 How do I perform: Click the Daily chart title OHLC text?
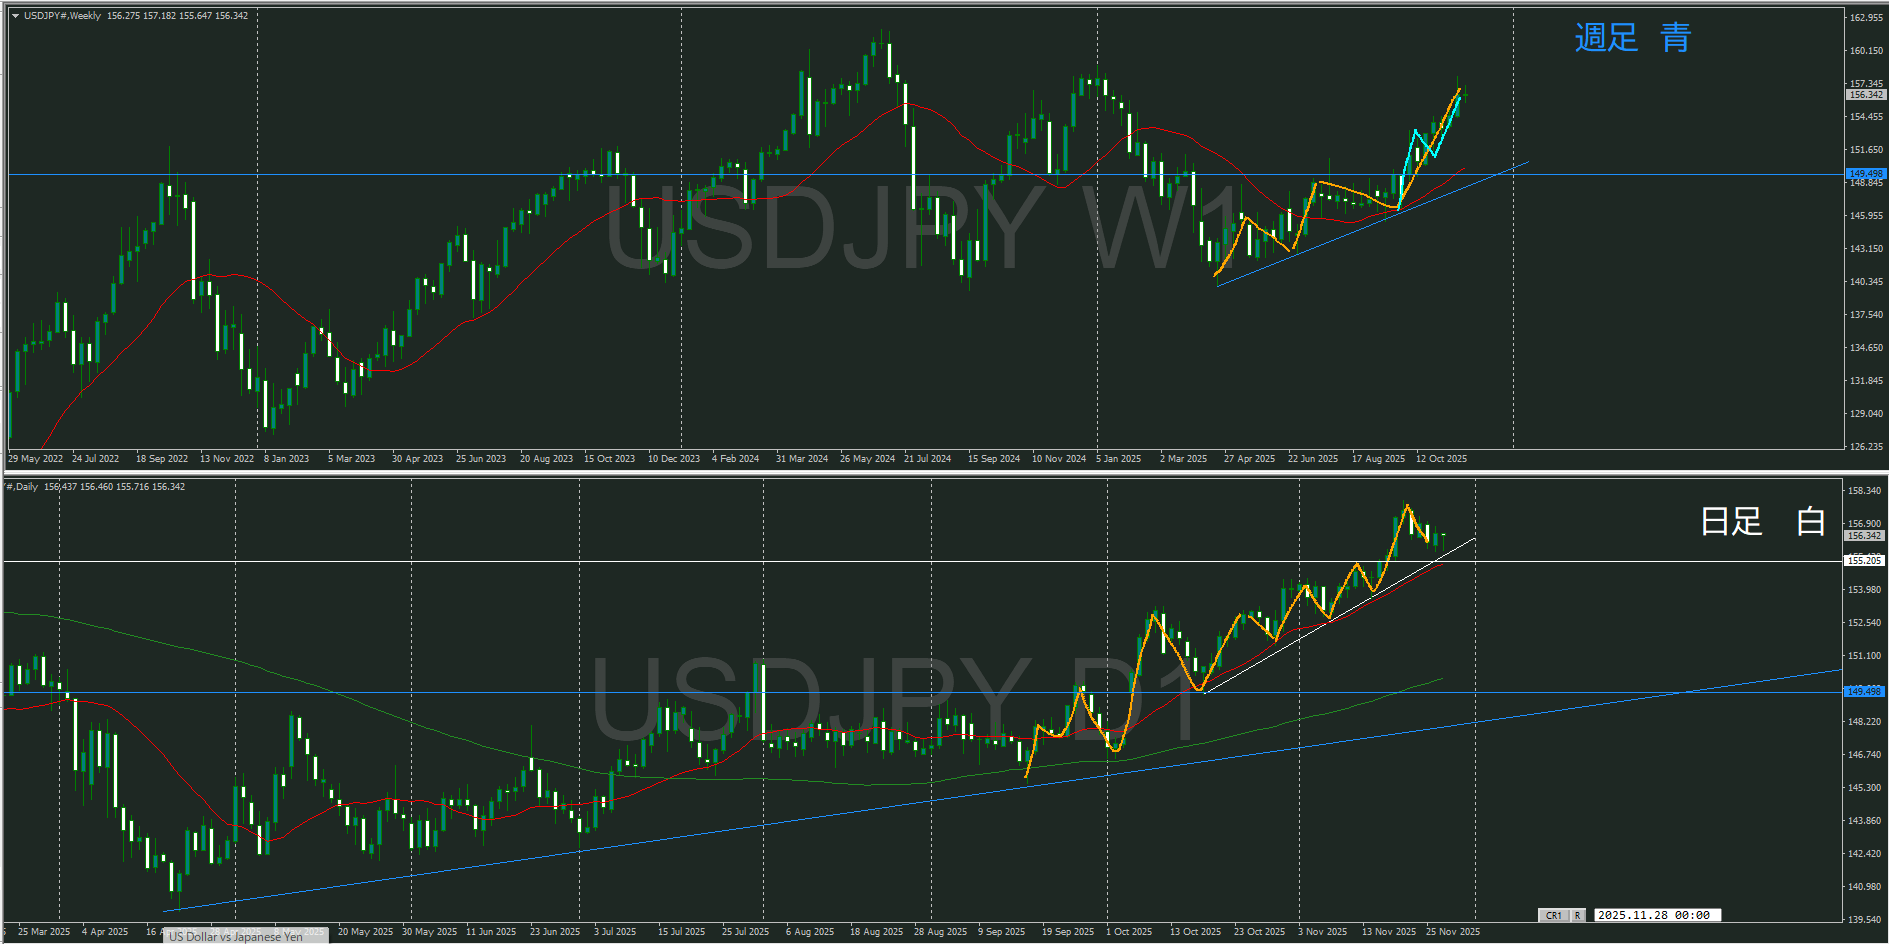100,487
